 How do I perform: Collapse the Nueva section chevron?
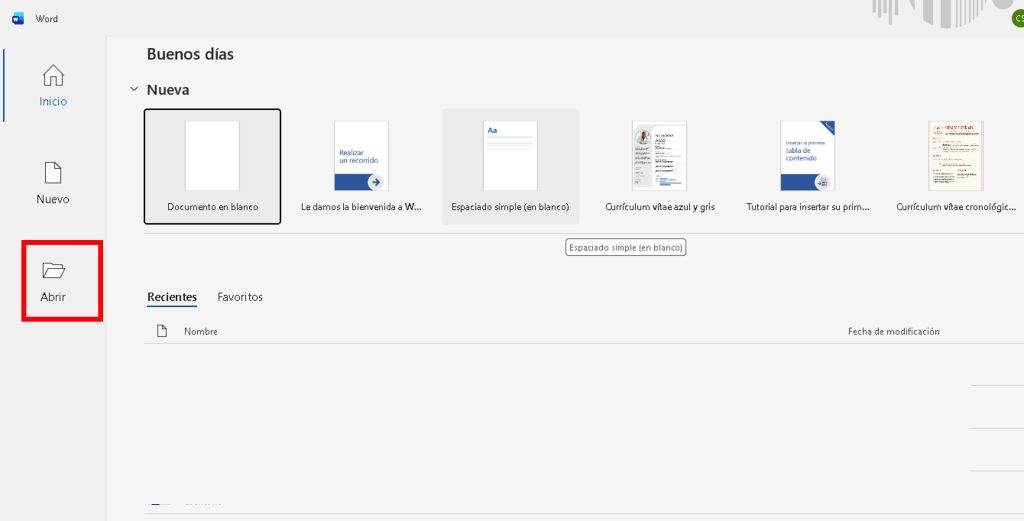coord(134,89)
